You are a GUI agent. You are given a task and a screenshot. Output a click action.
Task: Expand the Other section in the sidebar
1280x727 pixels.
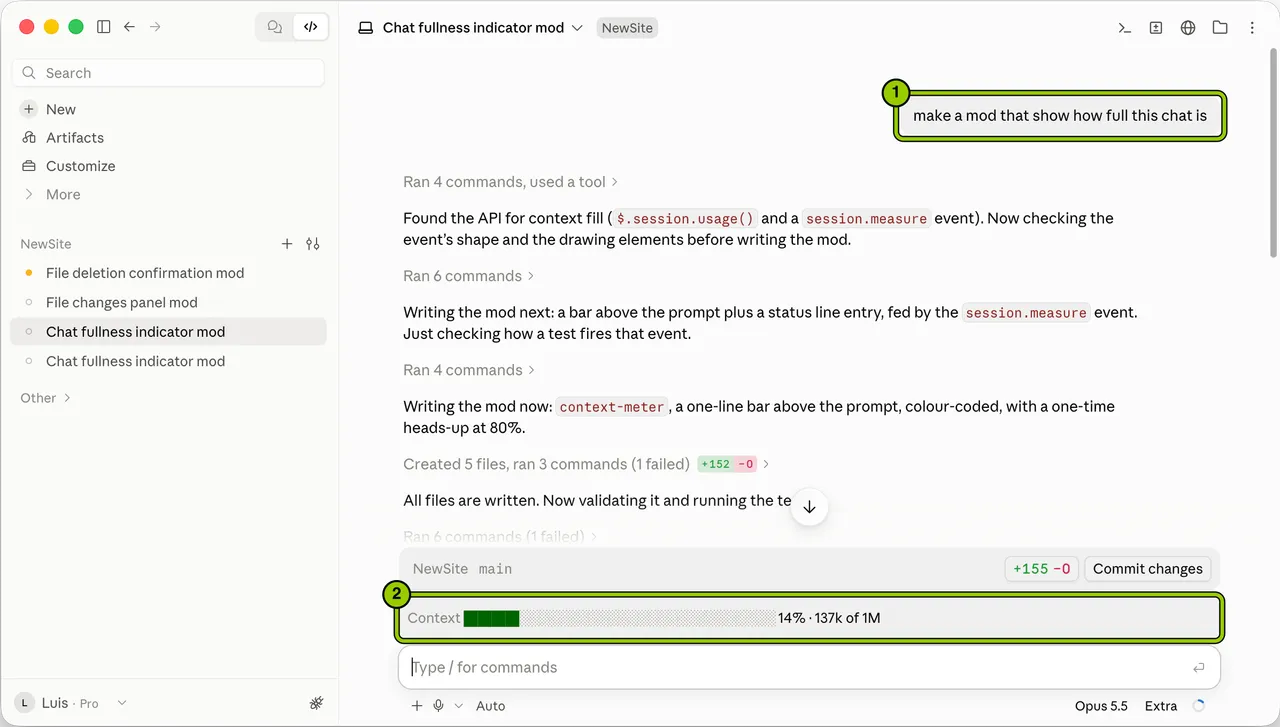(46, 398)
